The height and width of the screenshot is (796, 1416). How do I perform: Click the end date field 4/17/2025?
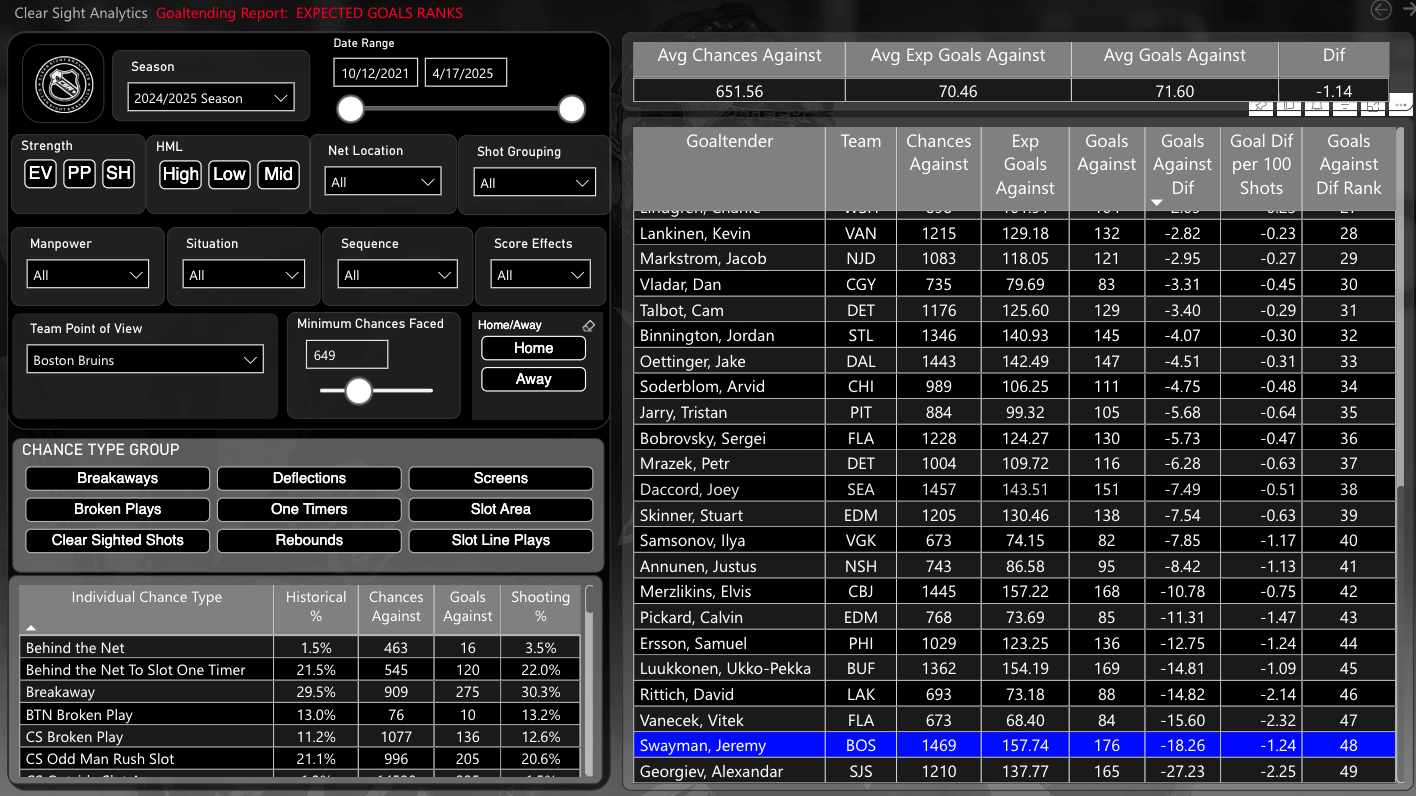[466, 73]
